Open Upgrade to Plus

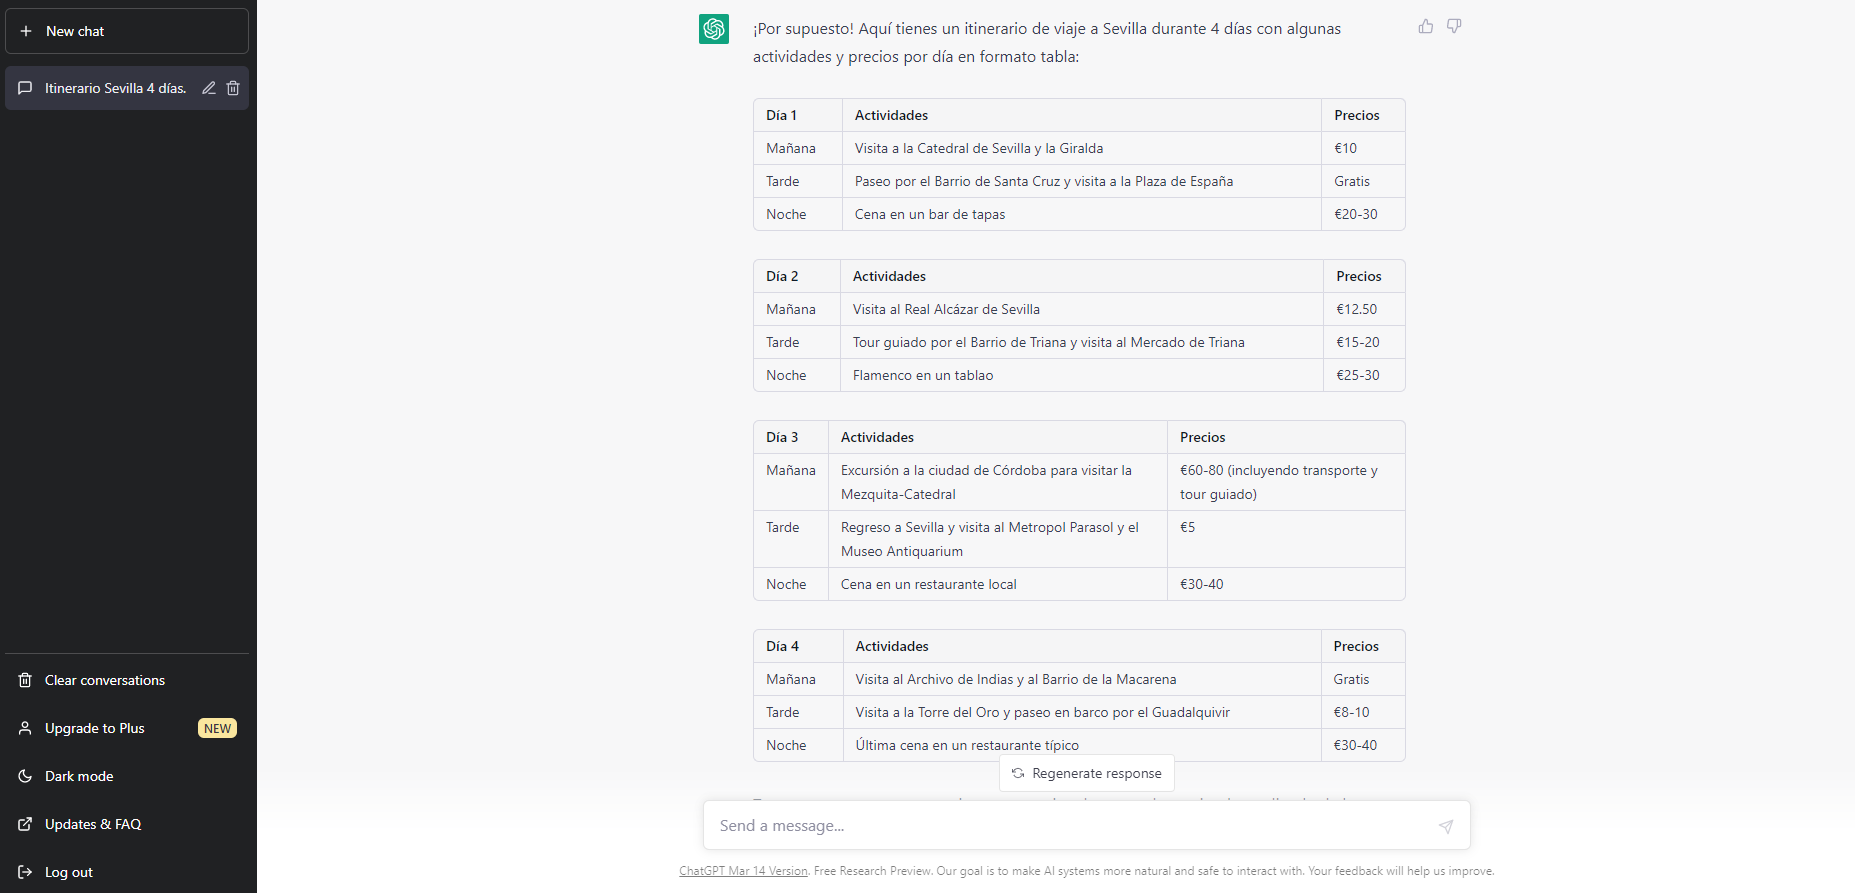[x=127, y=728]
